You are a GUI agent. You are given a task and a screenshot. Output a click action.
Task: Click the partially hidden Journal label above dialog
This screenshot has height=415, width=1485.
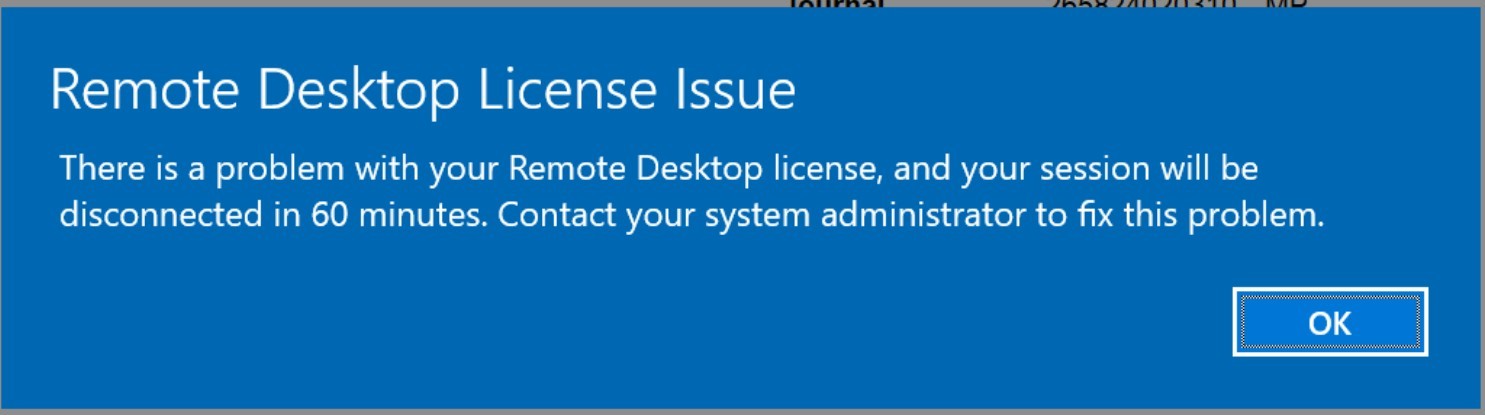pyautogui.click(x=836, y=4)
